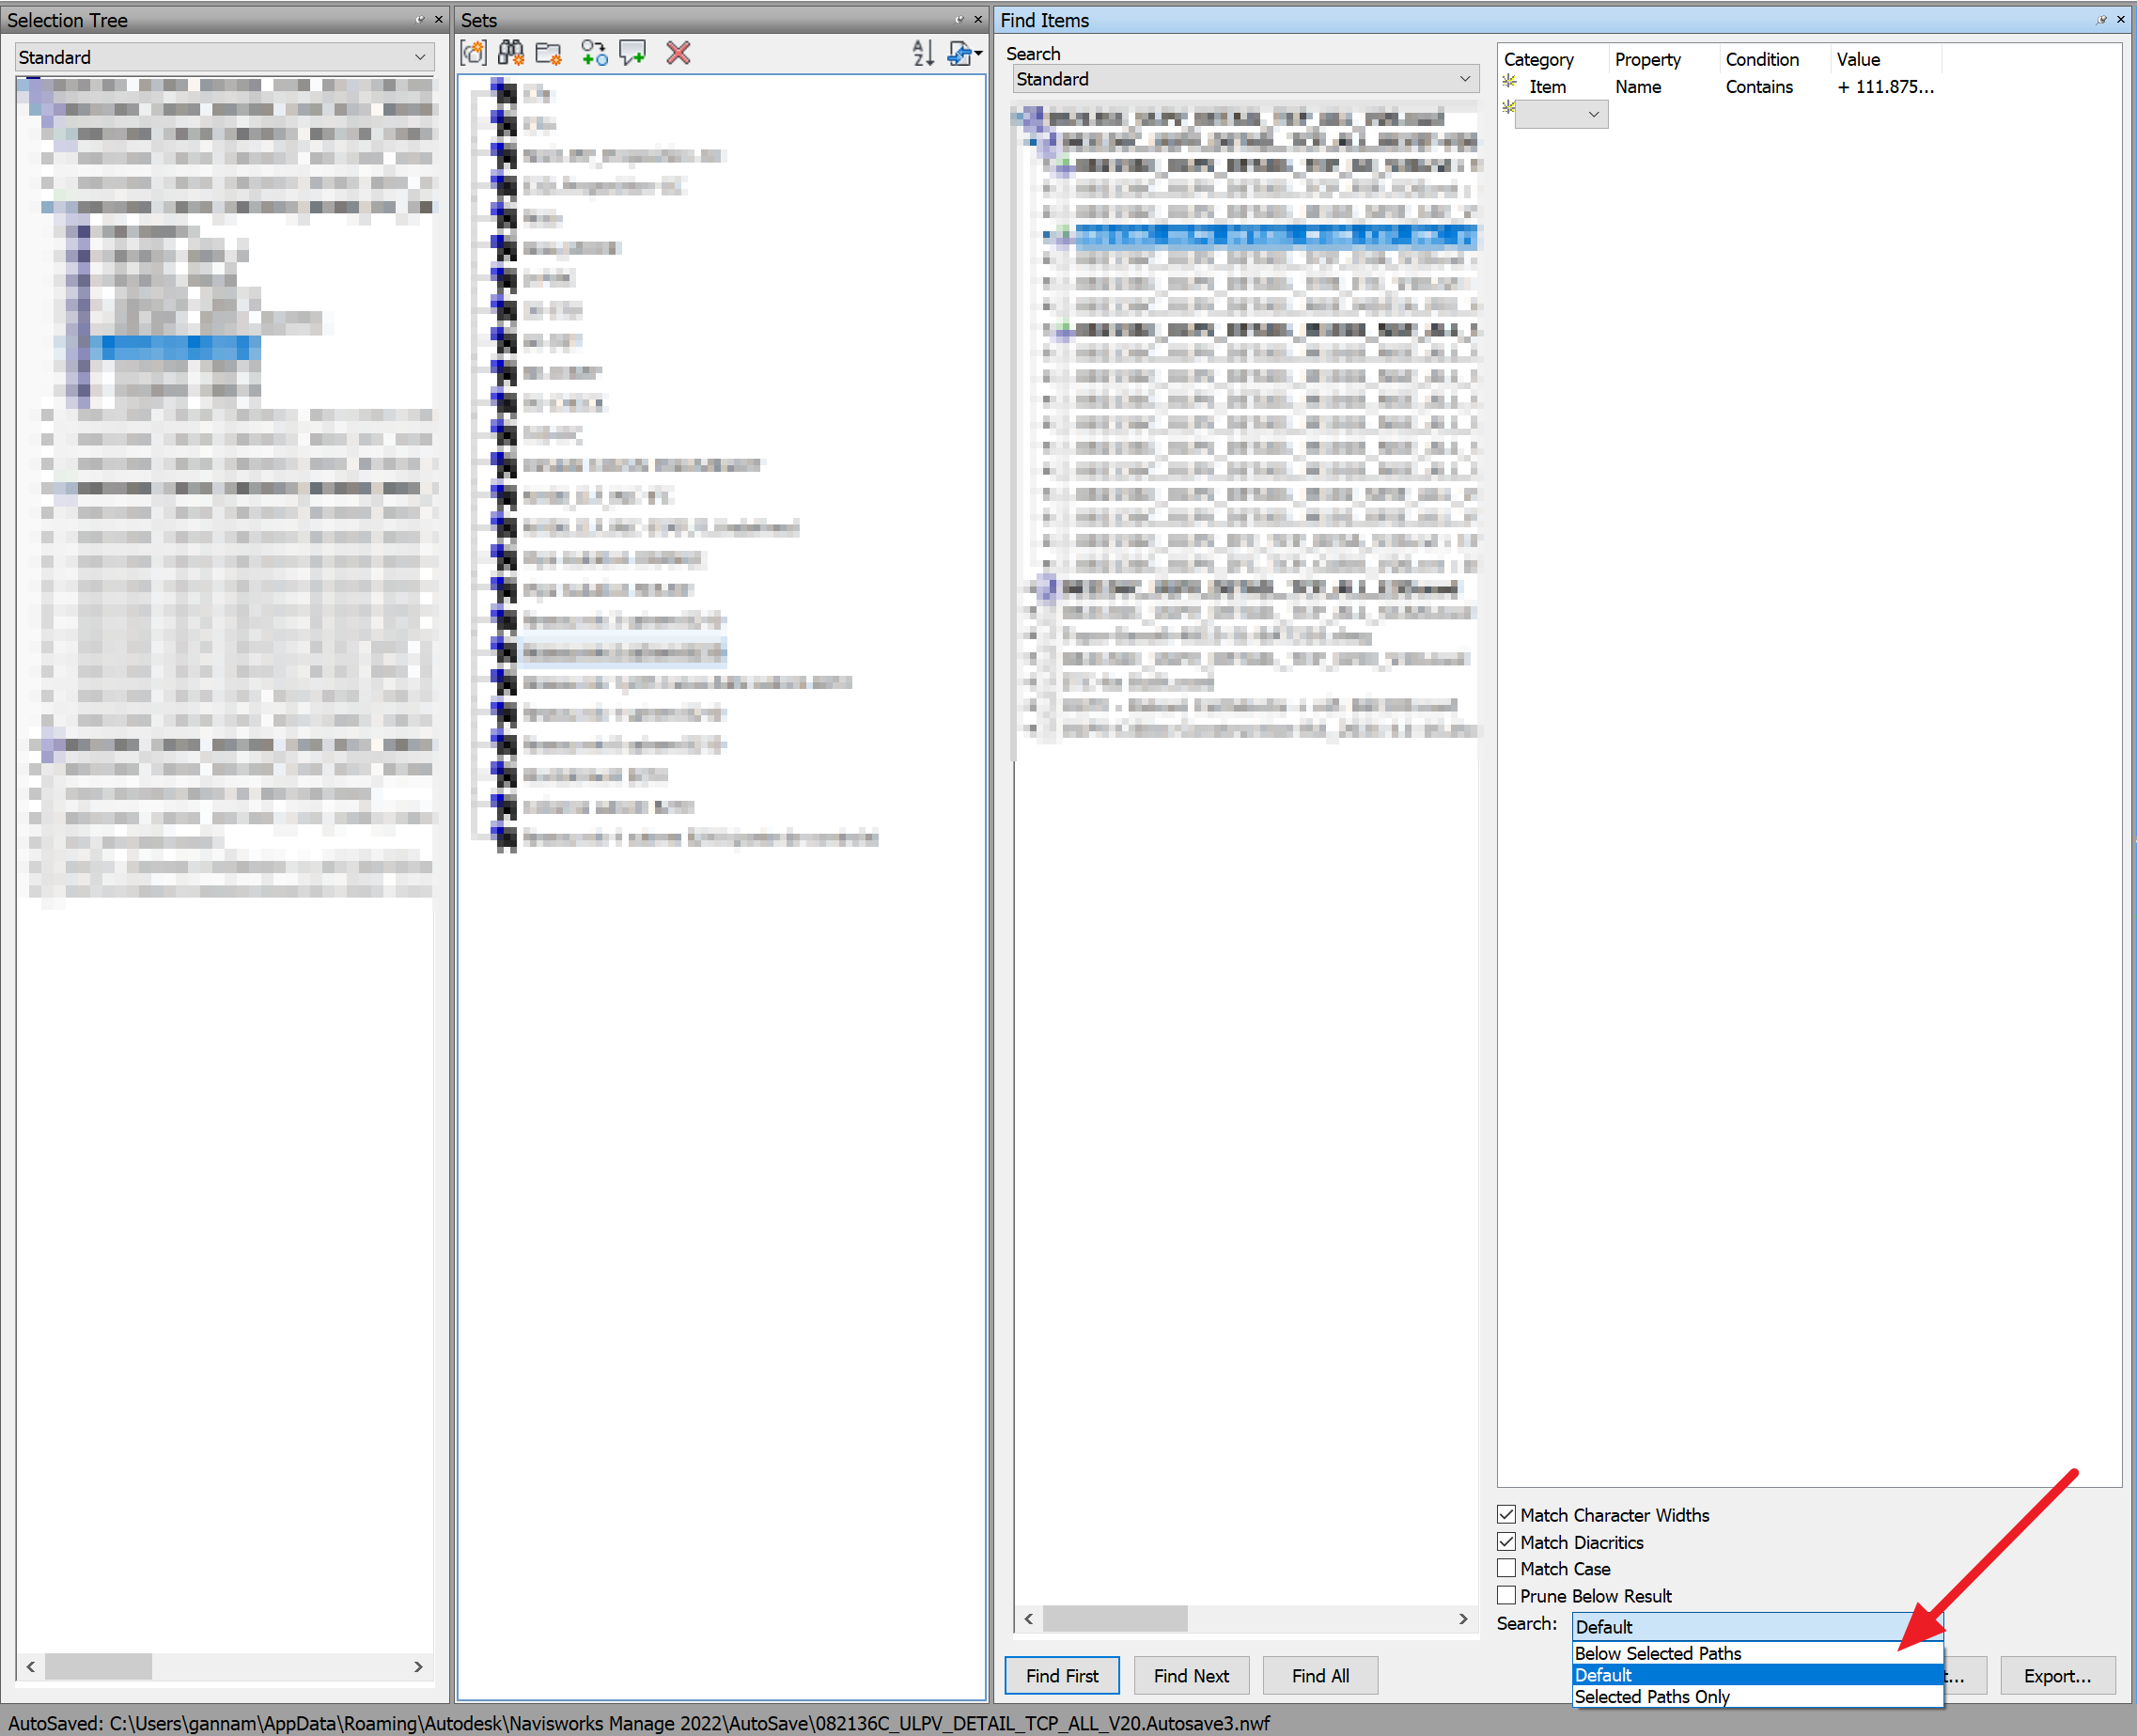Viewport: 2137px width, 1736px height.
Task: Click the red Delete X icon
Action: [678, 53]
